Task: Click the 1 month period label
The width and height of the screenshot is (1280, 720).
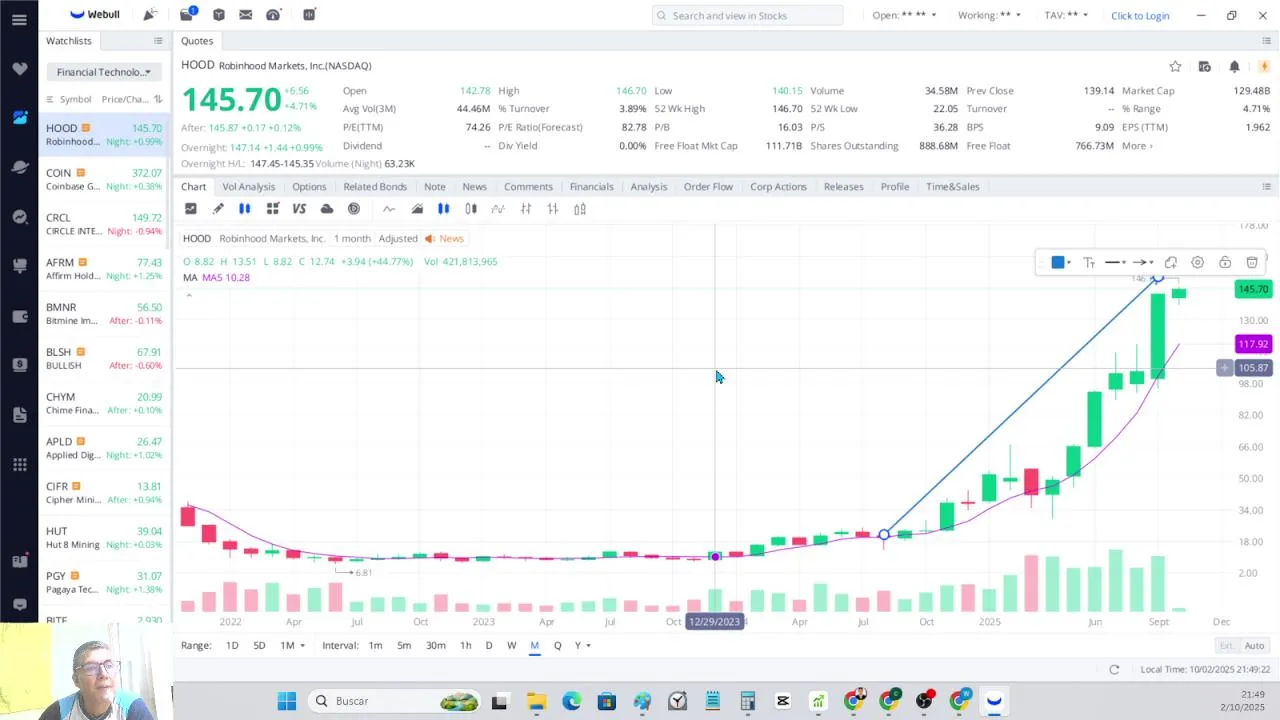Action: coord(352,238)
